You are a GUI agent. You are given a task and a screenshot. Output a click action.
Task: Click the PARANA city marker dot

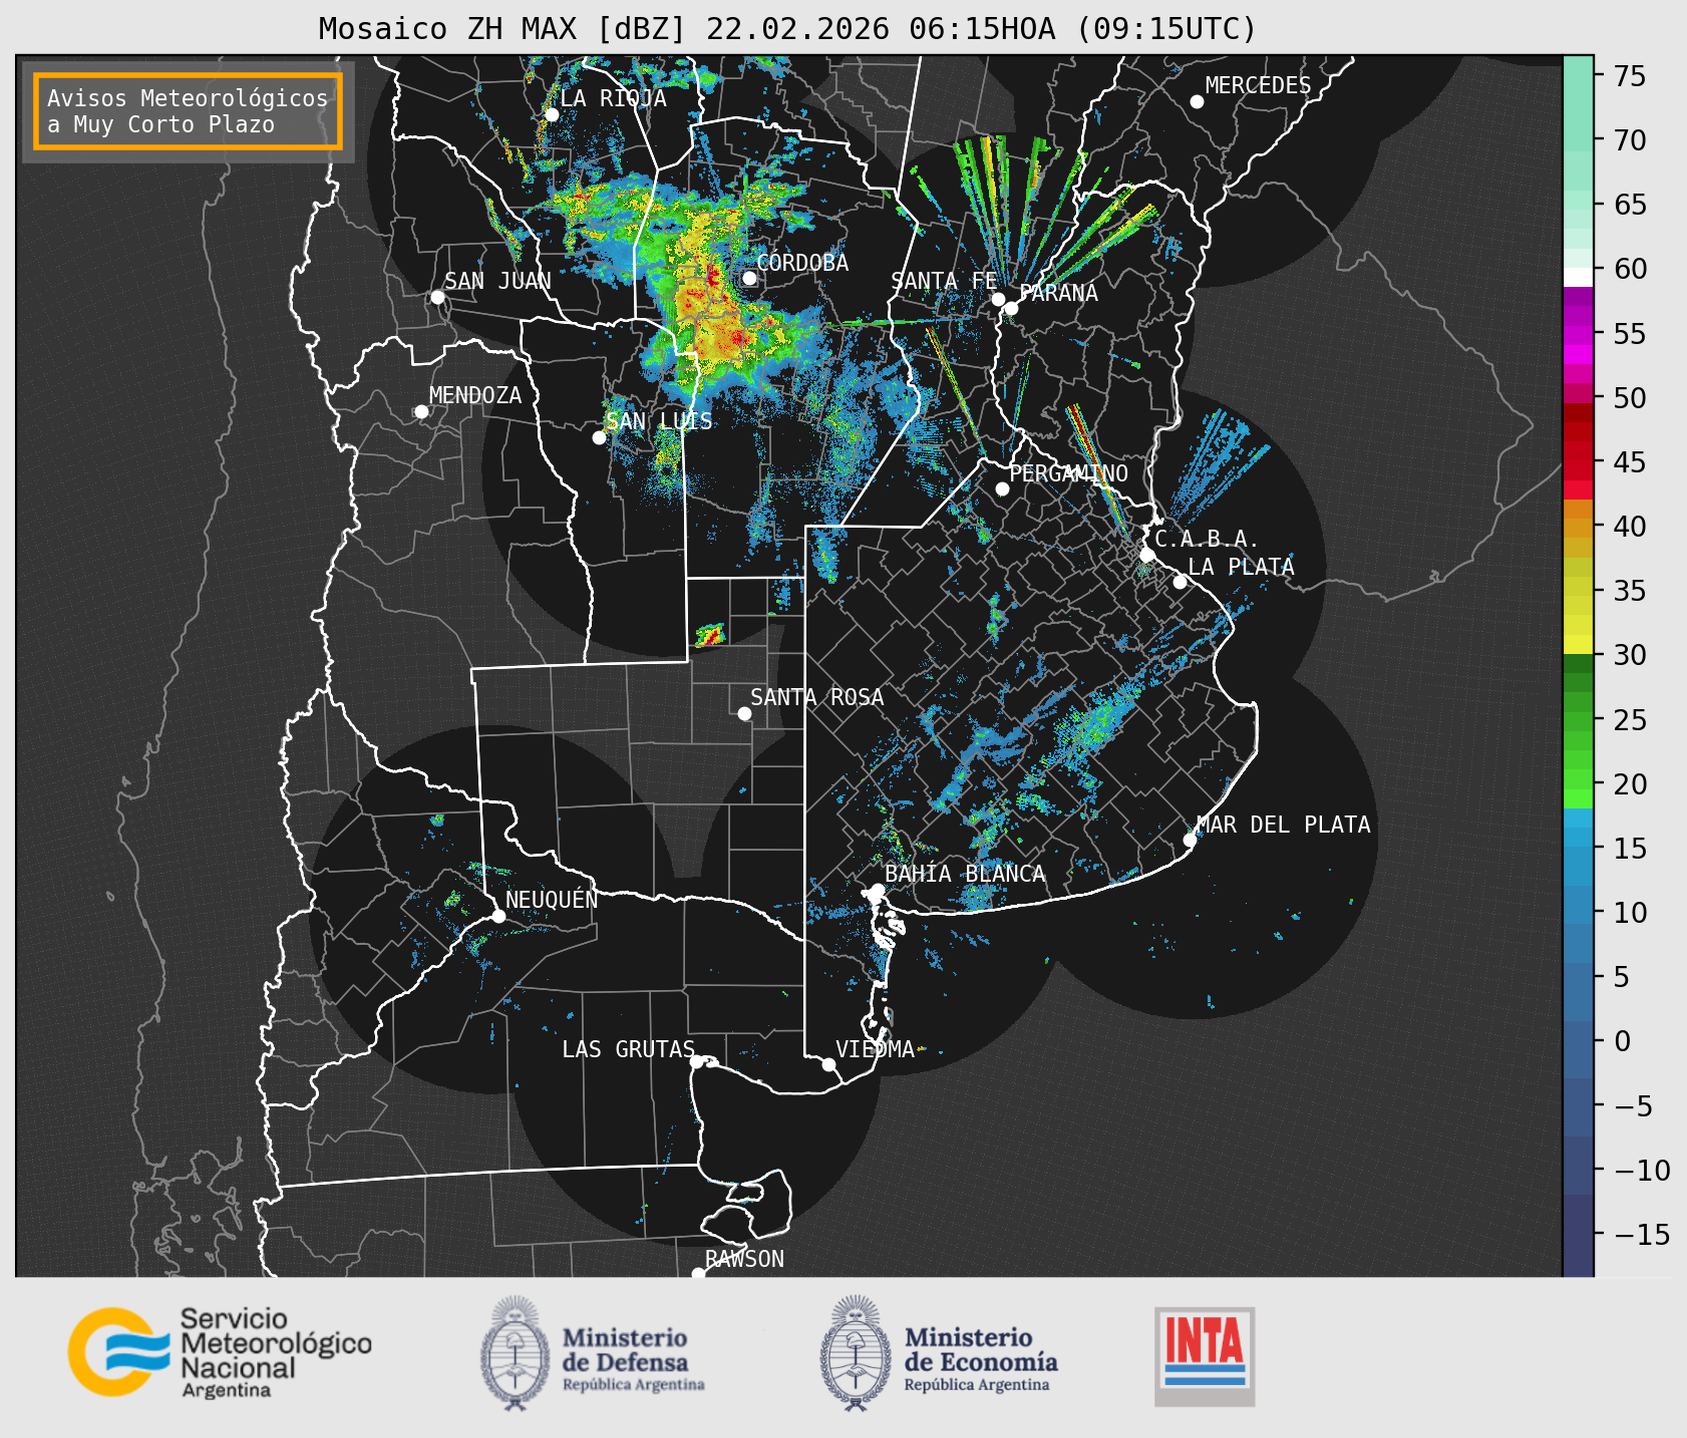coord(1011,308)
